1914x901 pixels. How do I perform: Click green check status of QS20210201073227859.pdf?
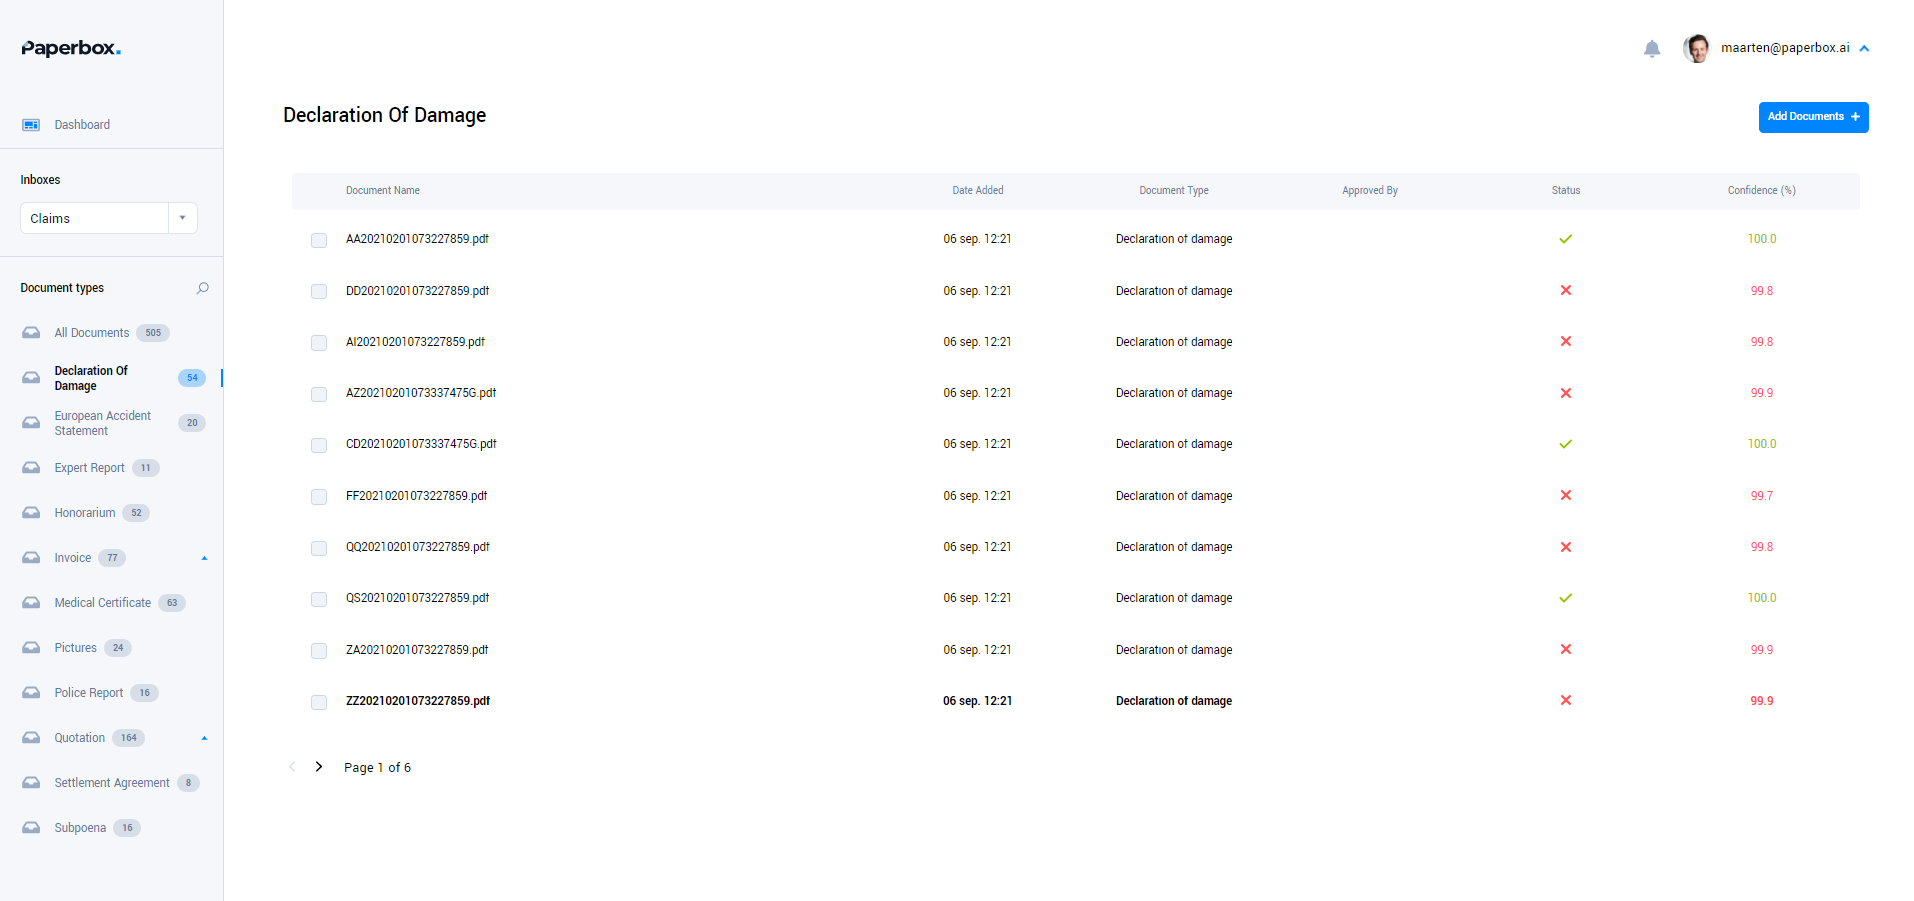point(1566,598)
